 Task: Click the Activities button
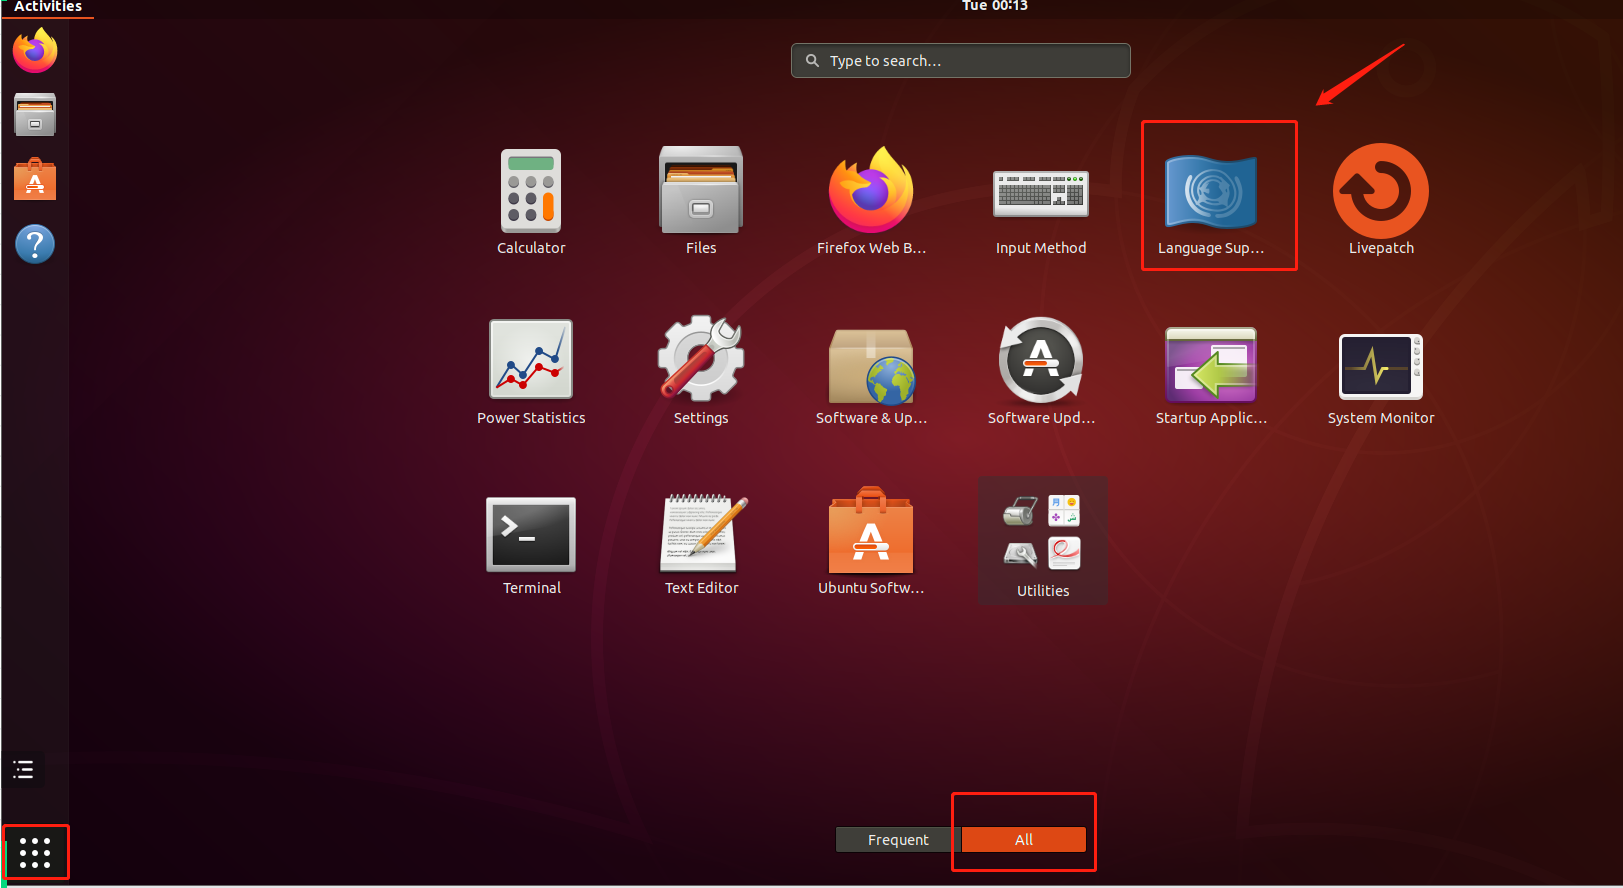48,7
